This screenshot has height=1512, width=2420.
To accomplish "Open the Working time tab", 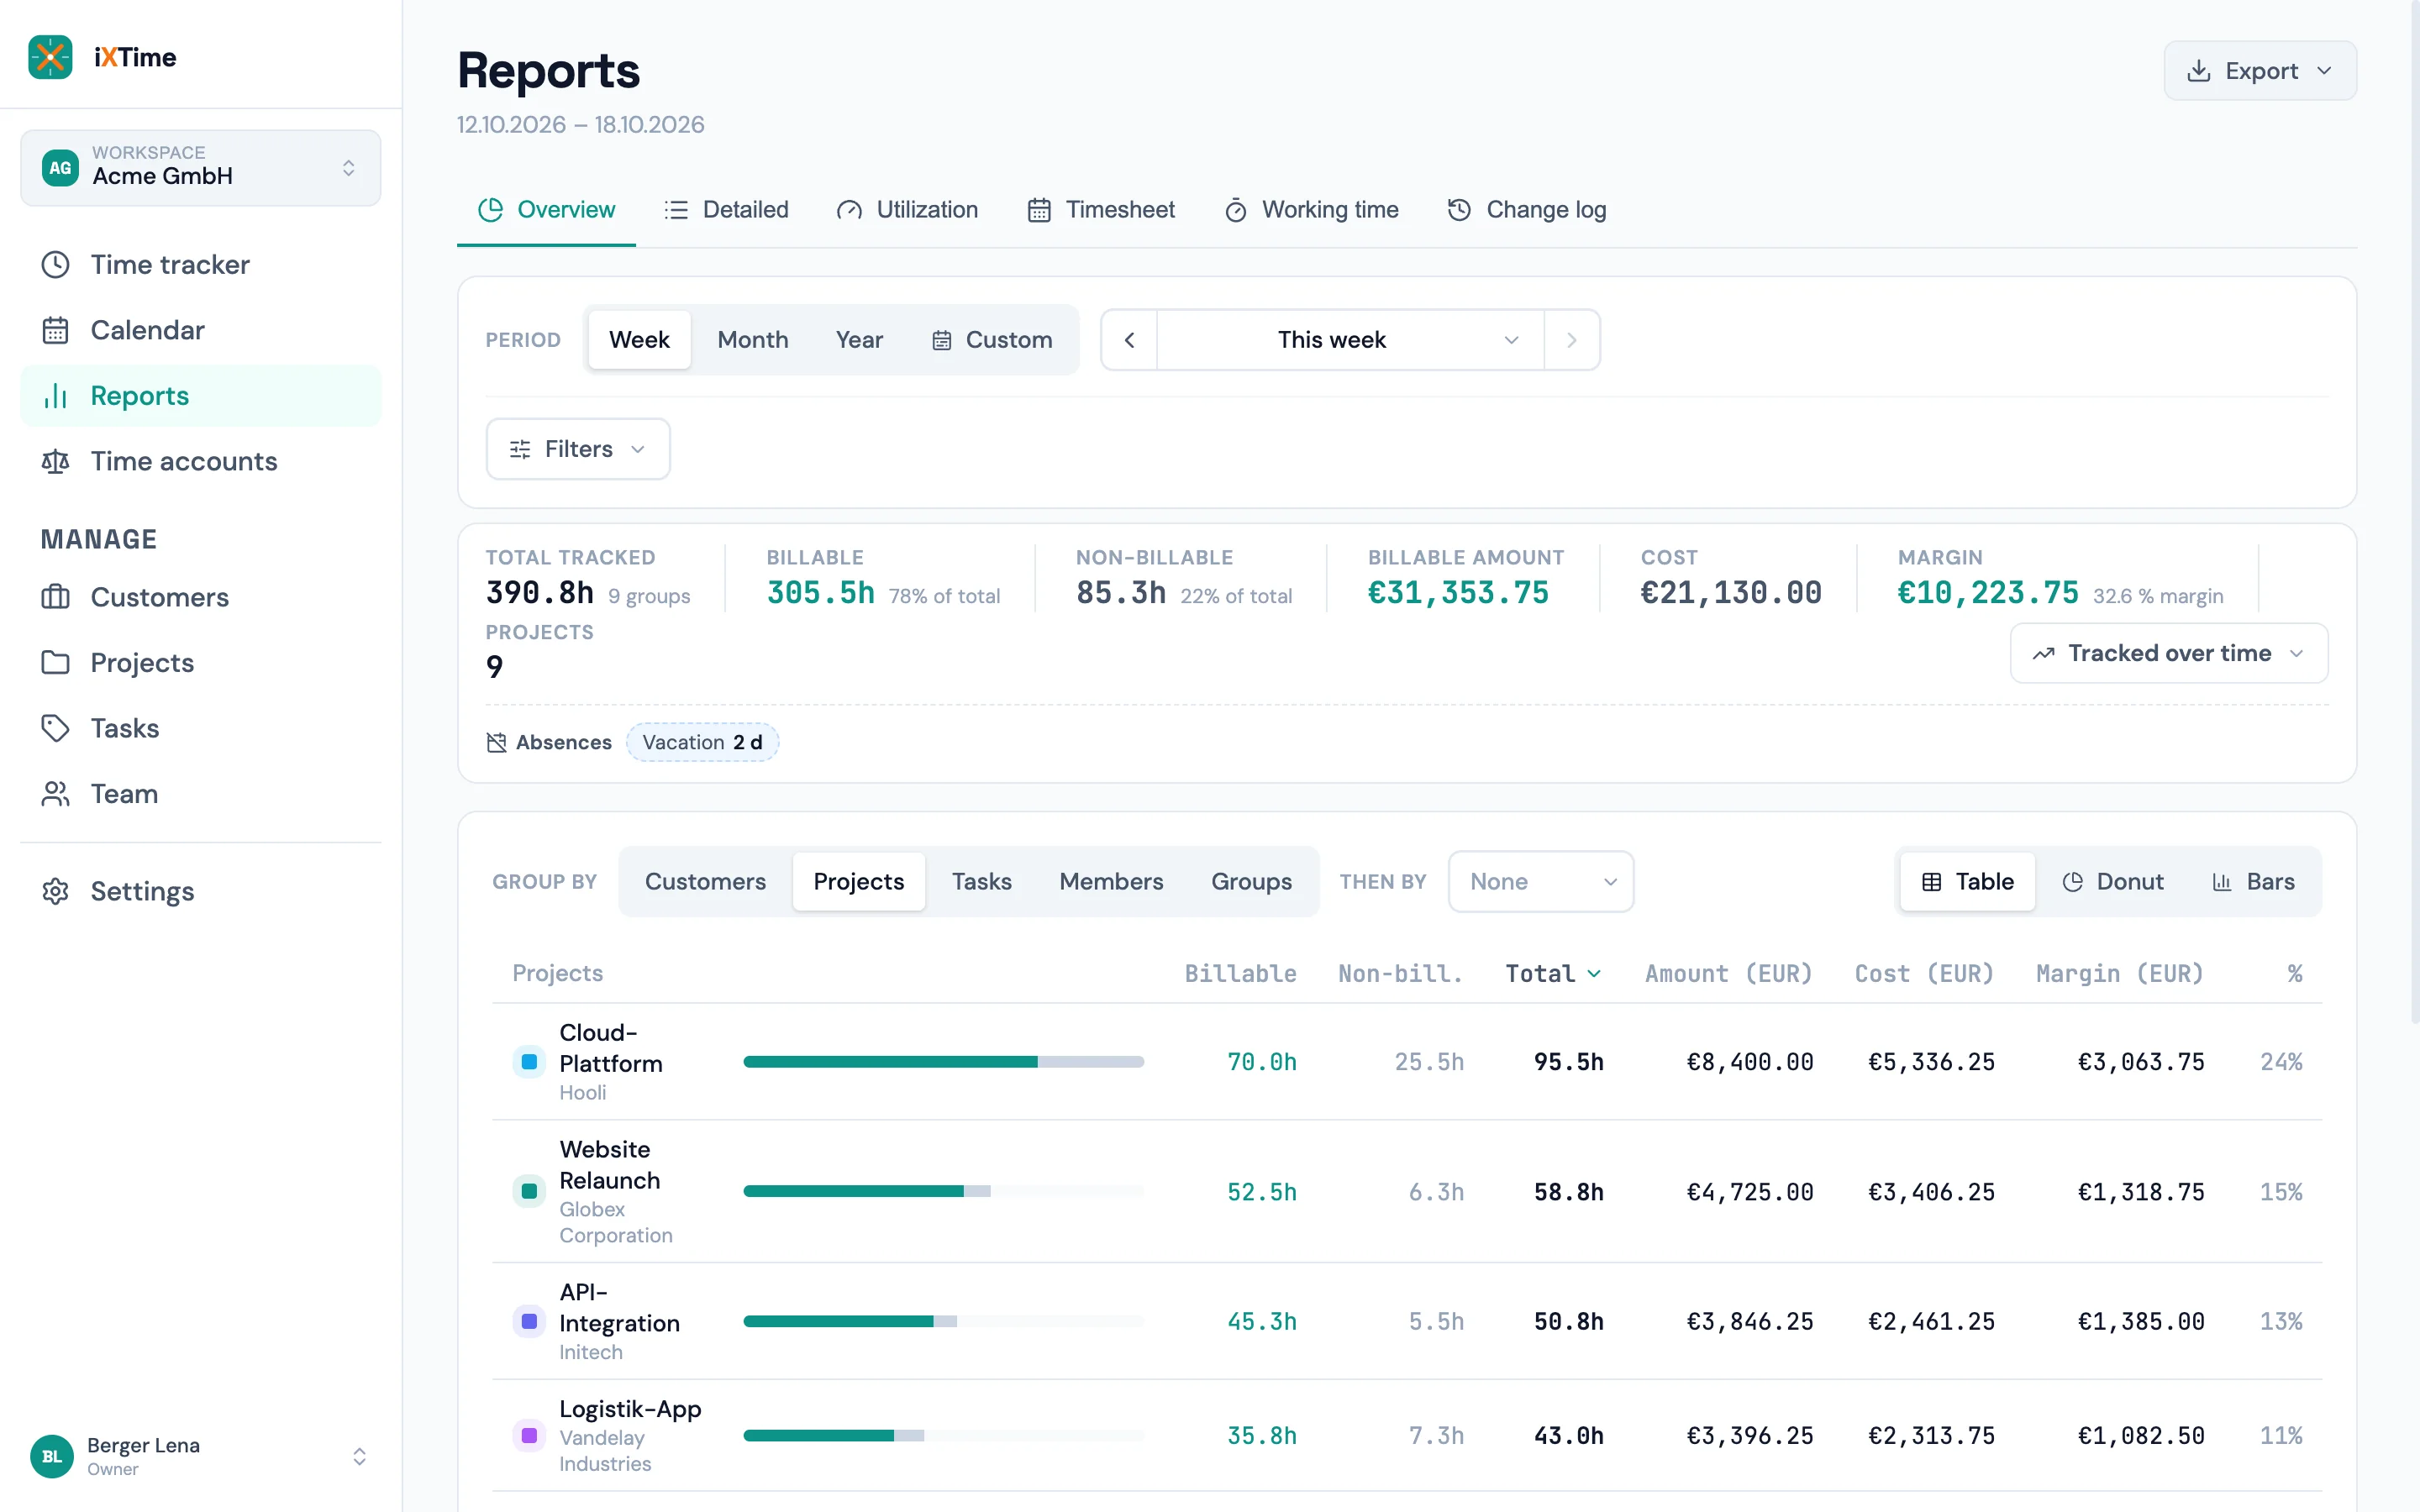I will [x=1311, y=210].
